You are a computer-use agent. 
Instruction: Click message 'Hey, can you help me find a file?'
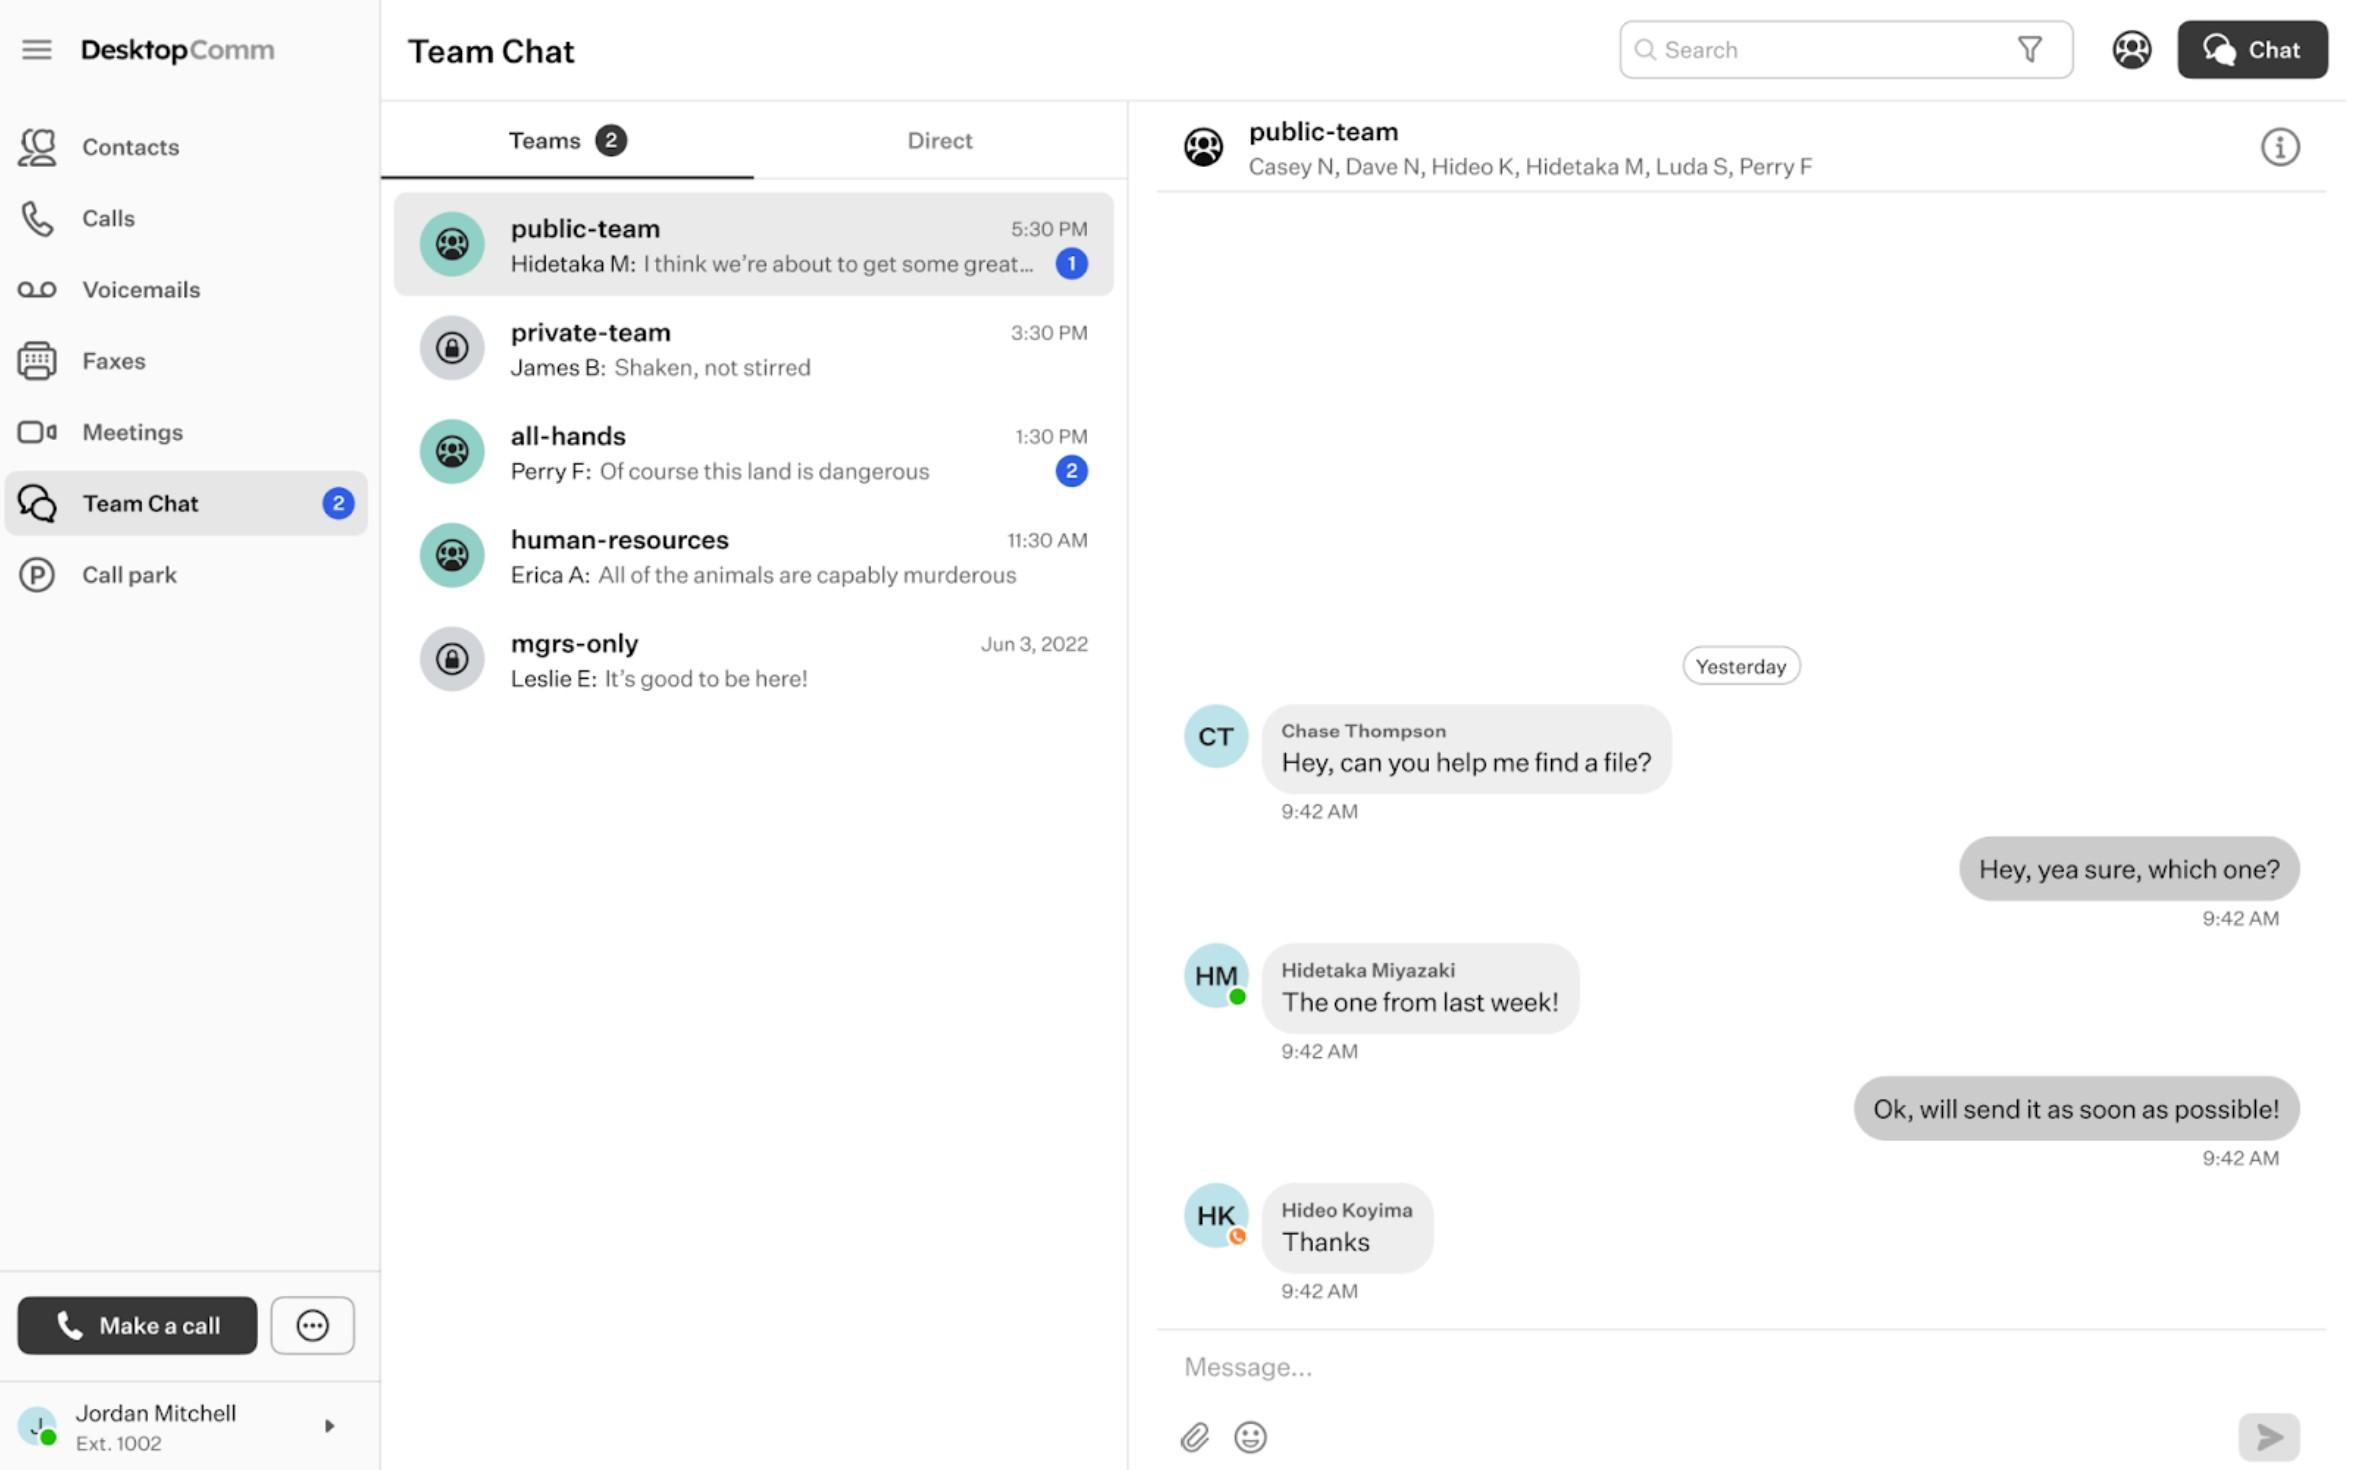1466,750
